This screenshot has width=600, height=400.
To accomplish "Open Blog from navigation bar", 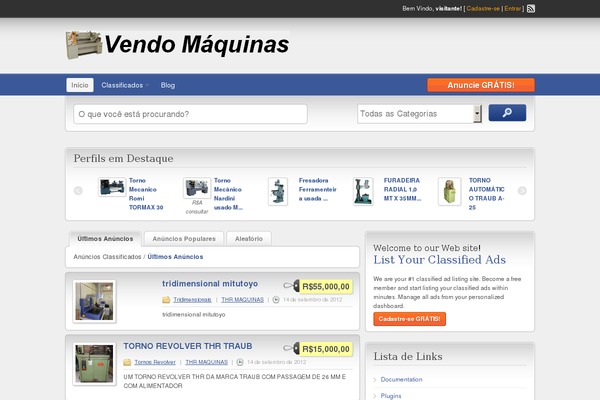I will pyautogui.click(x=168, y=85).
